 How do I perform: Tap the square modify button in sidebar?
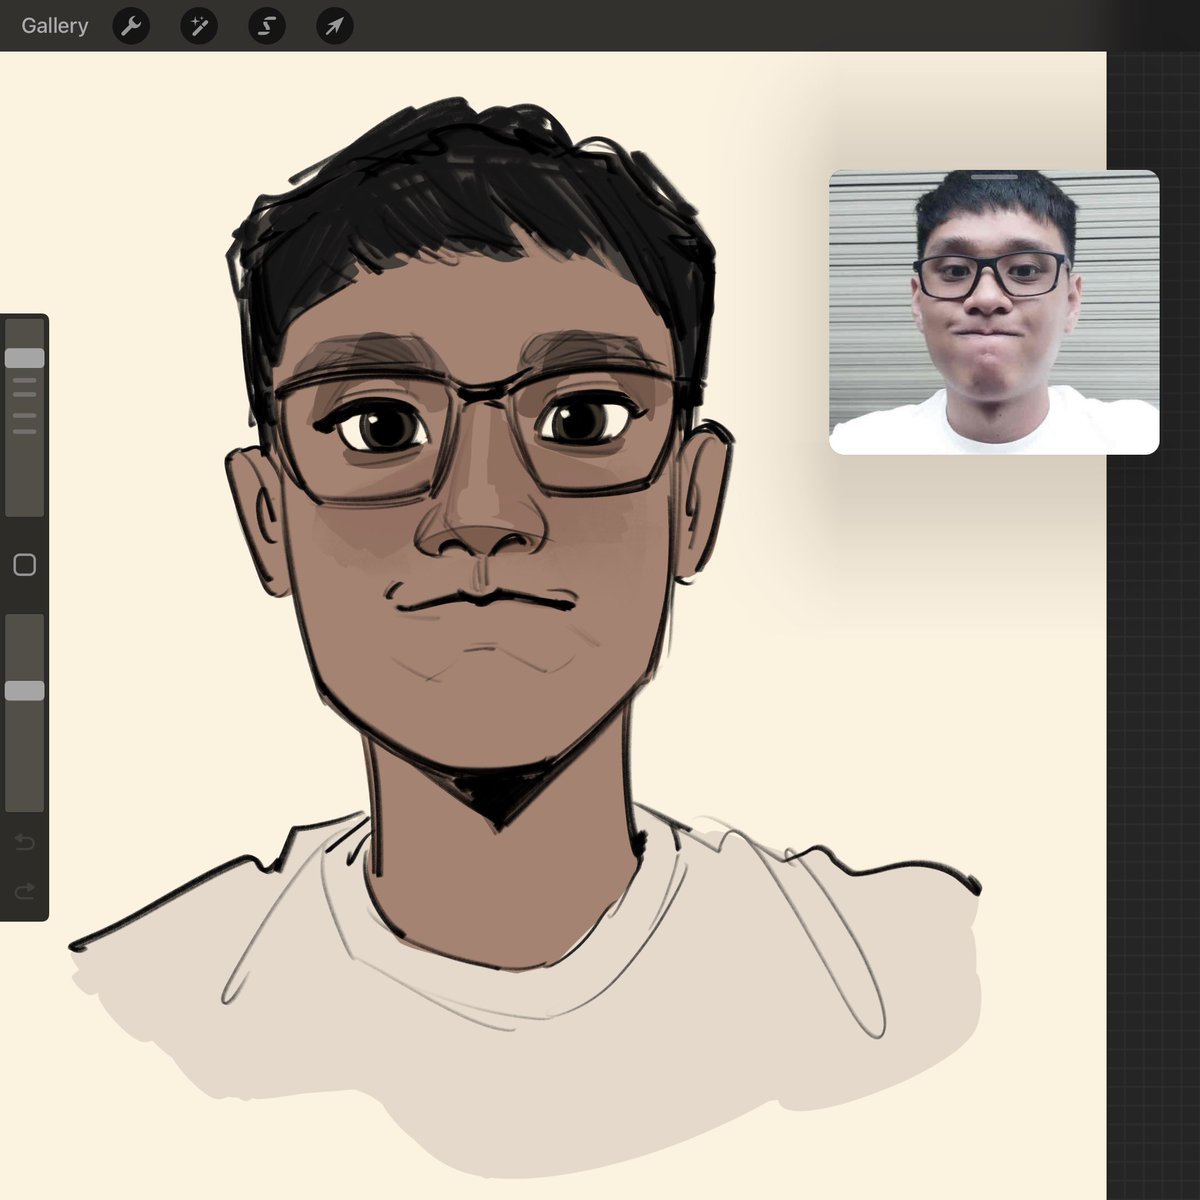coord(25,565)
